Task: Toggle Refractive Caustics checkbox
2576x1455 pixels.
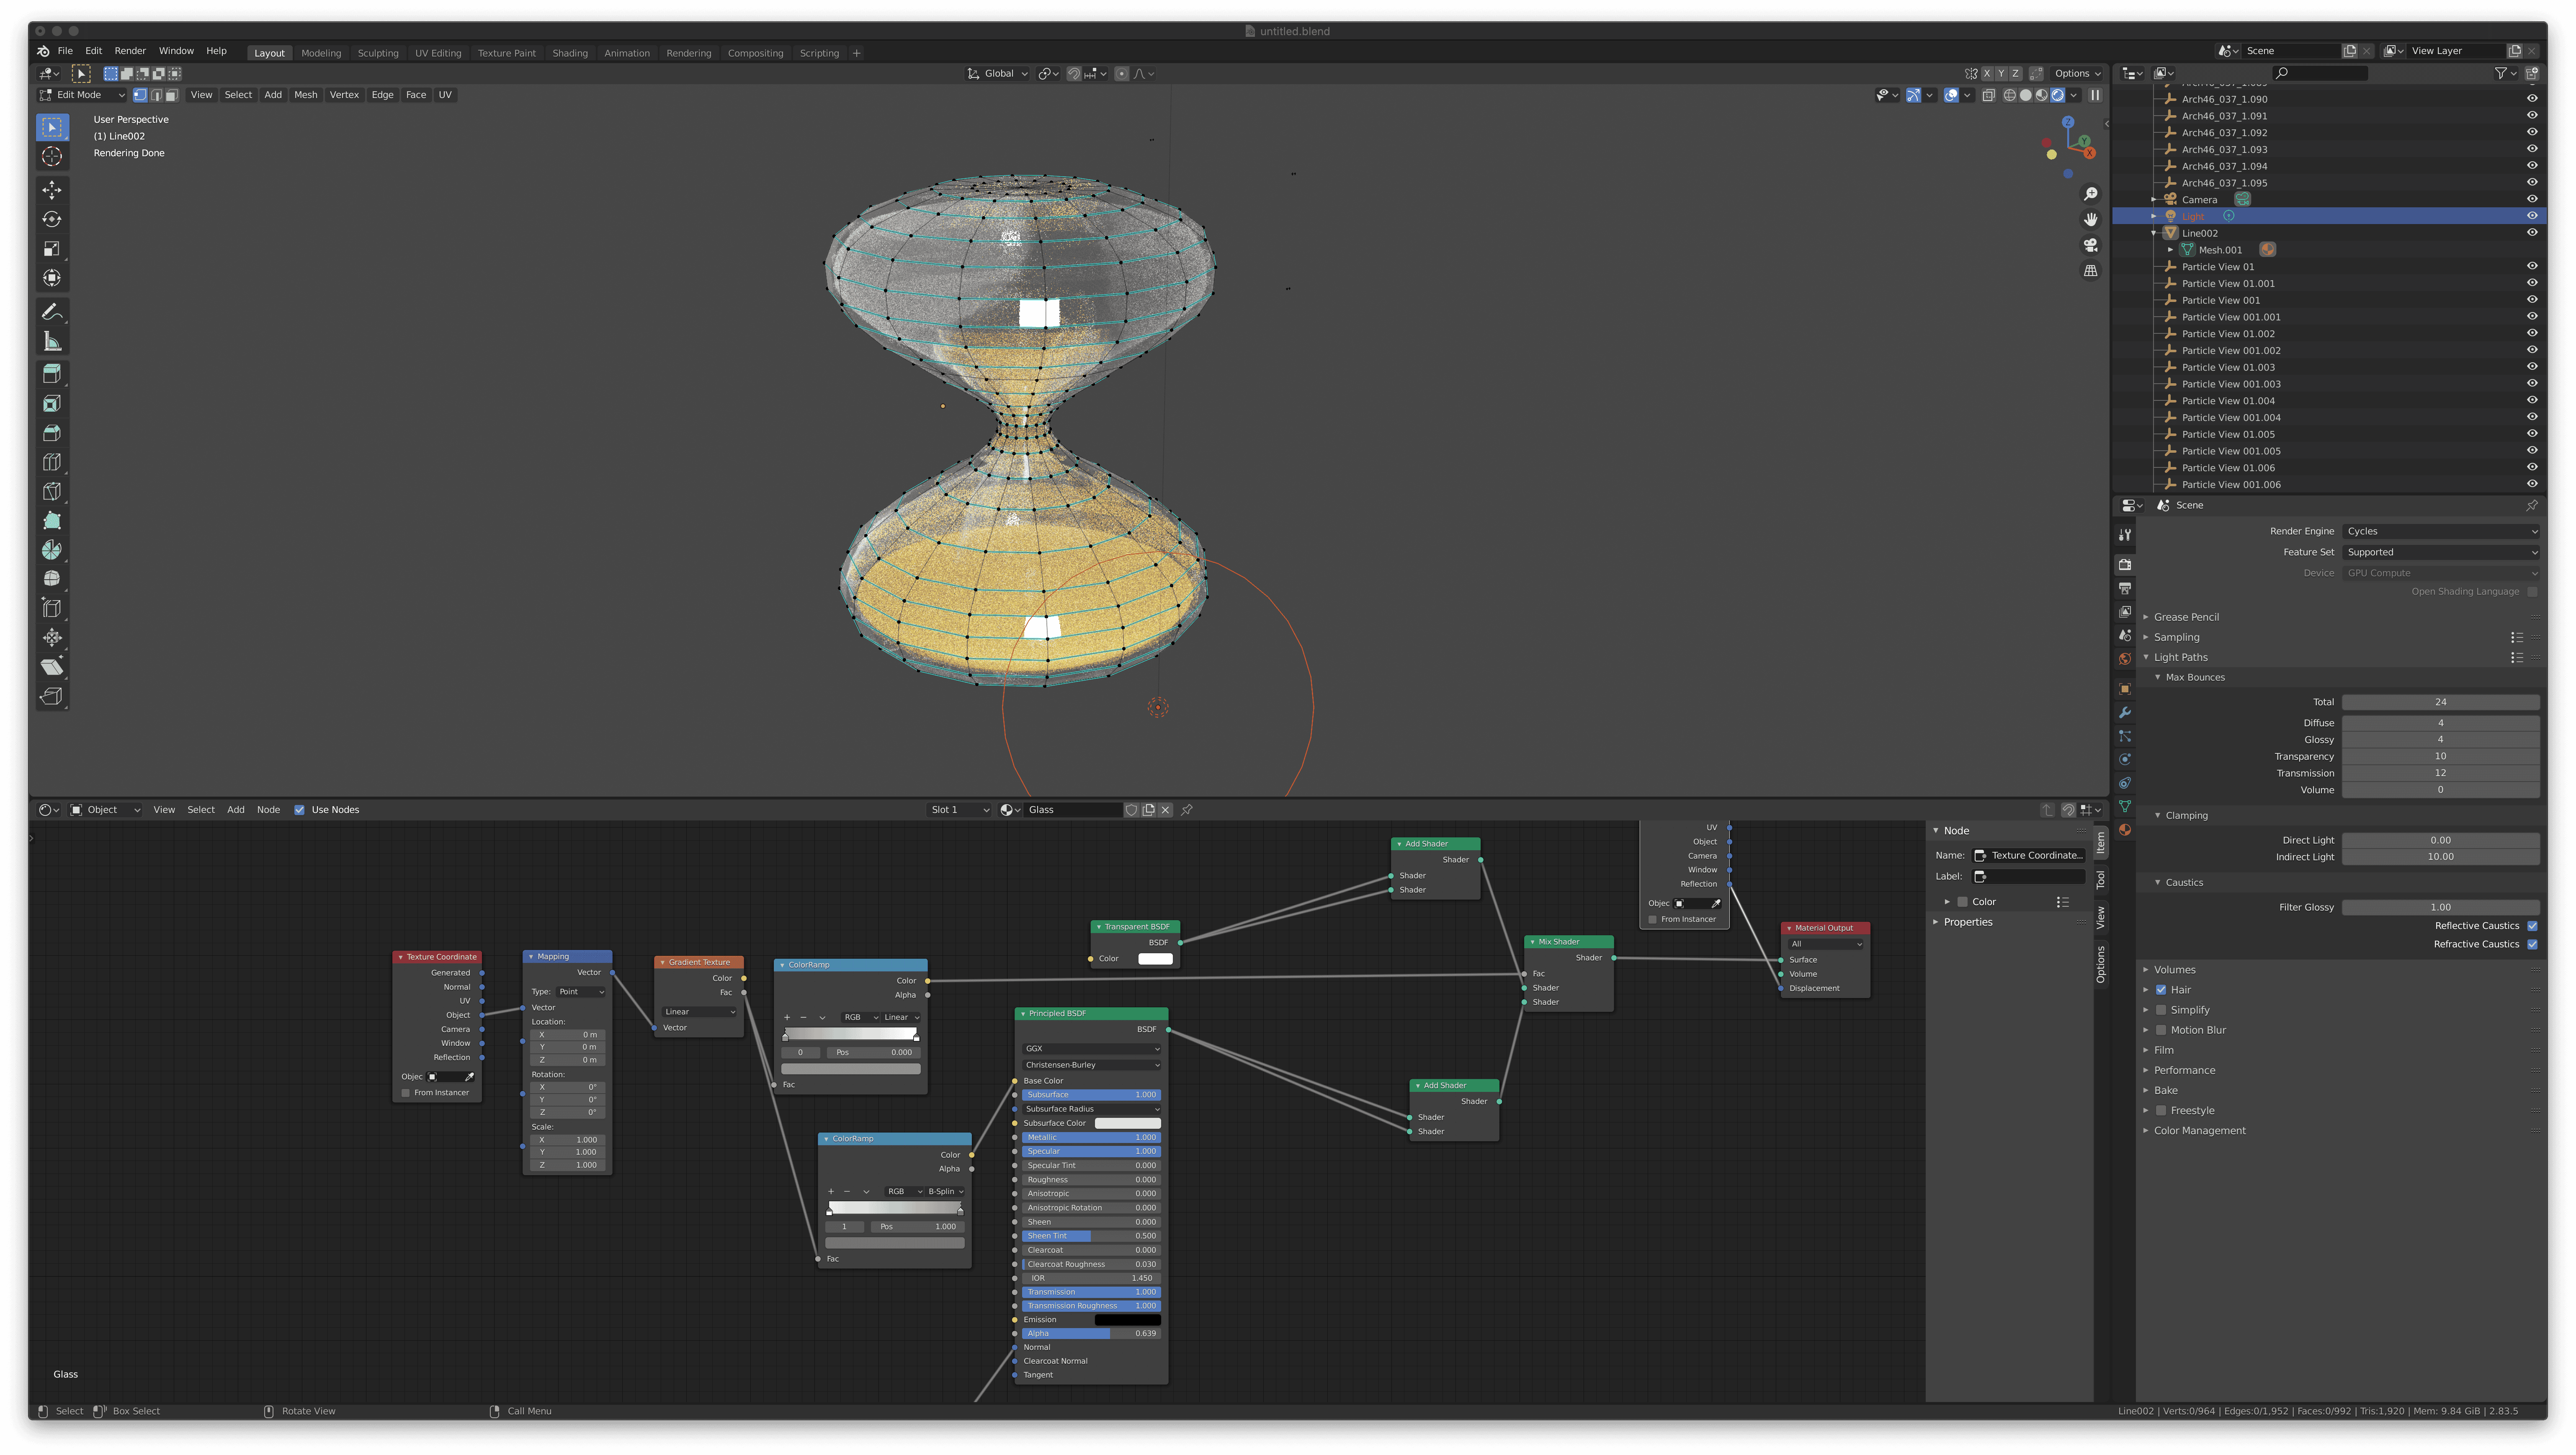Action: click(2533, 945)
